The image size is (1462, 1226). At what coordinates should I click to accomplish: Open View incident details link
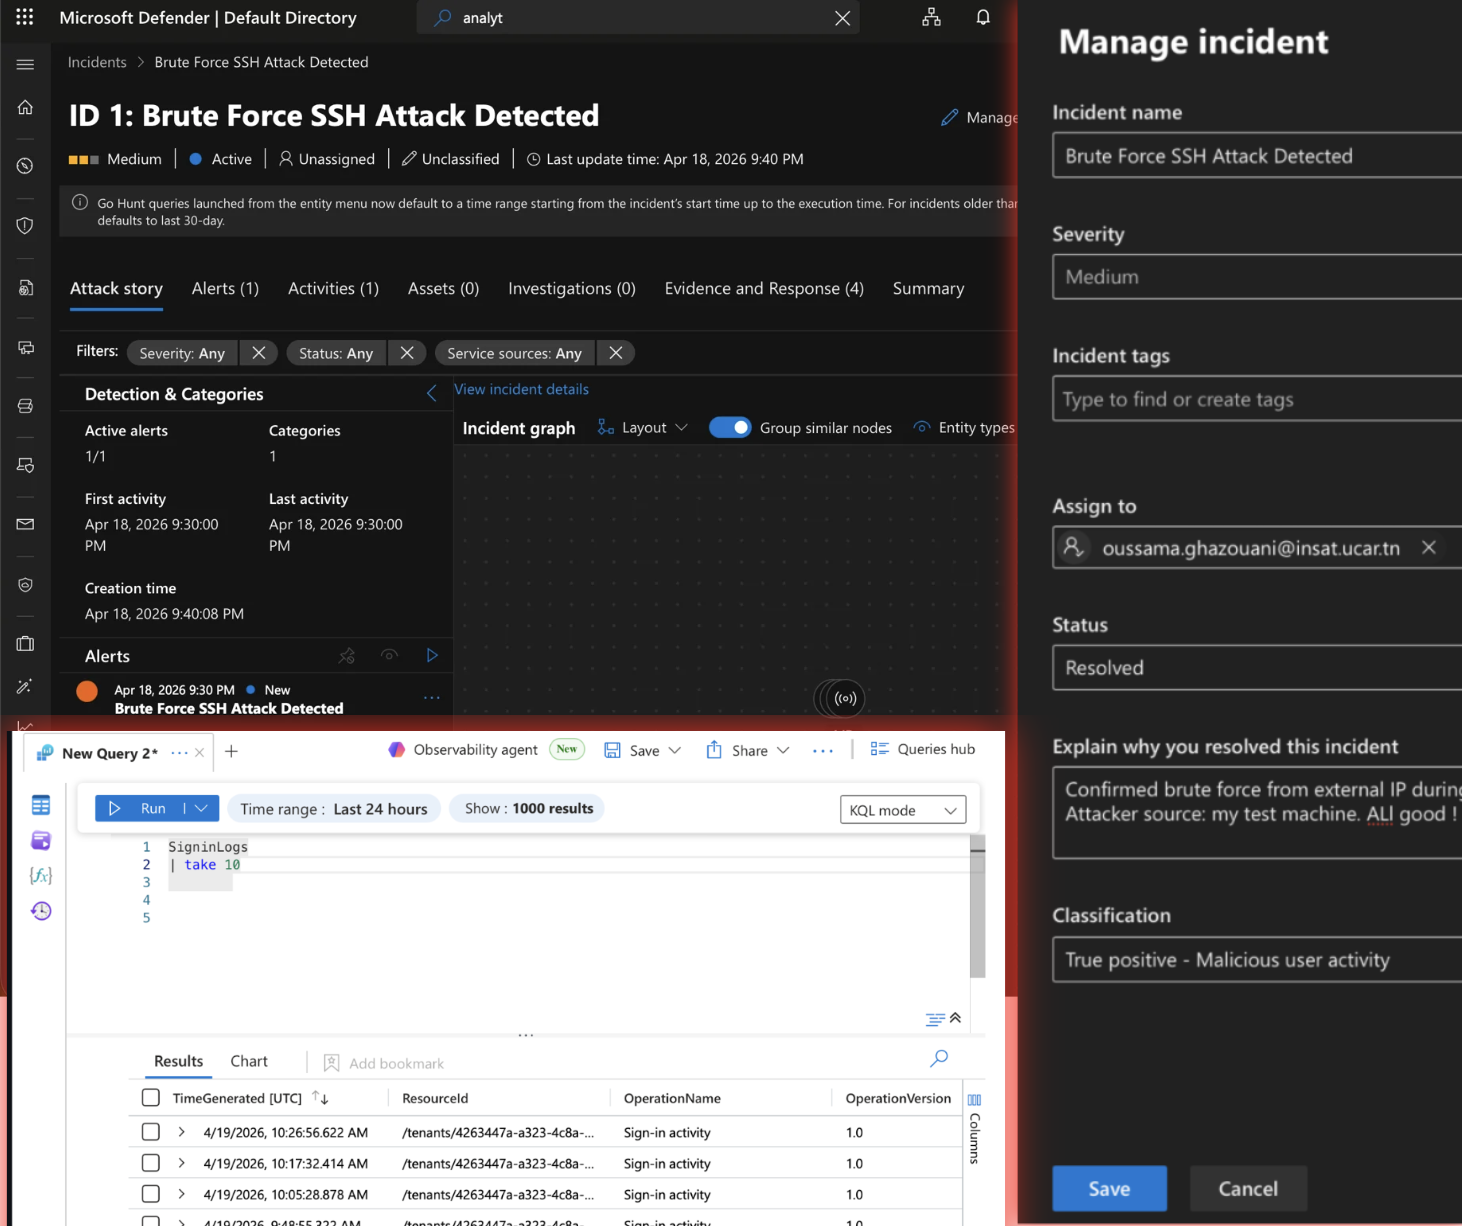(x=521, y=389)
